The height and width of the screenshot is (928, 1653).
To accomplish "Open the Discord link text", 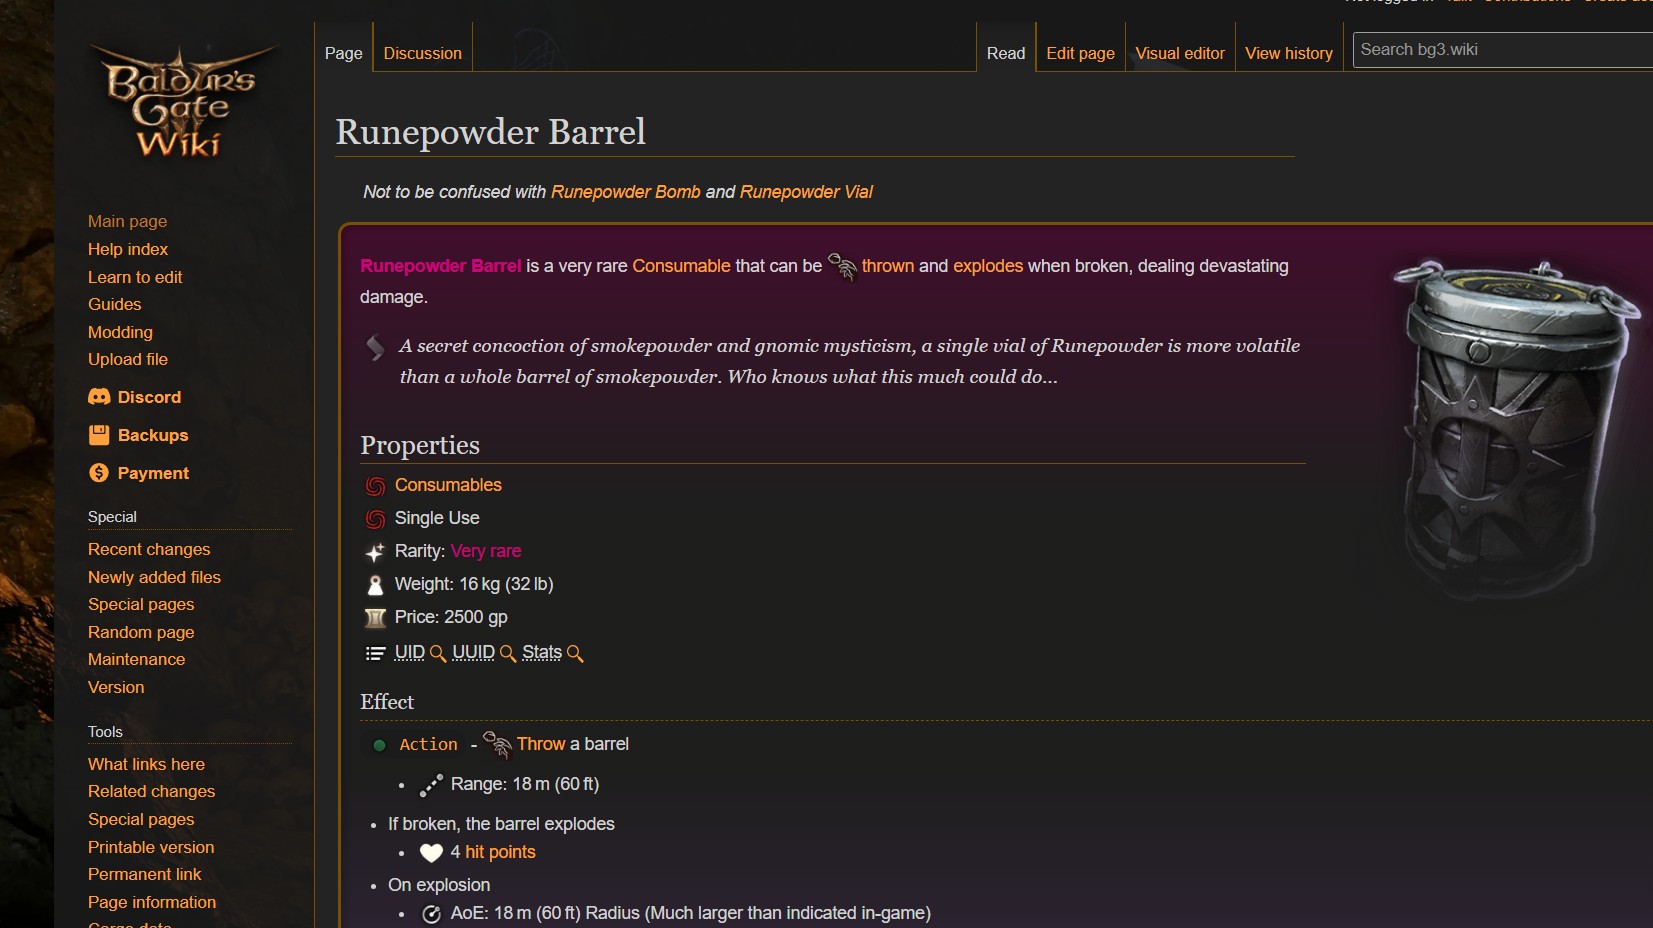I will pos(149,397).
